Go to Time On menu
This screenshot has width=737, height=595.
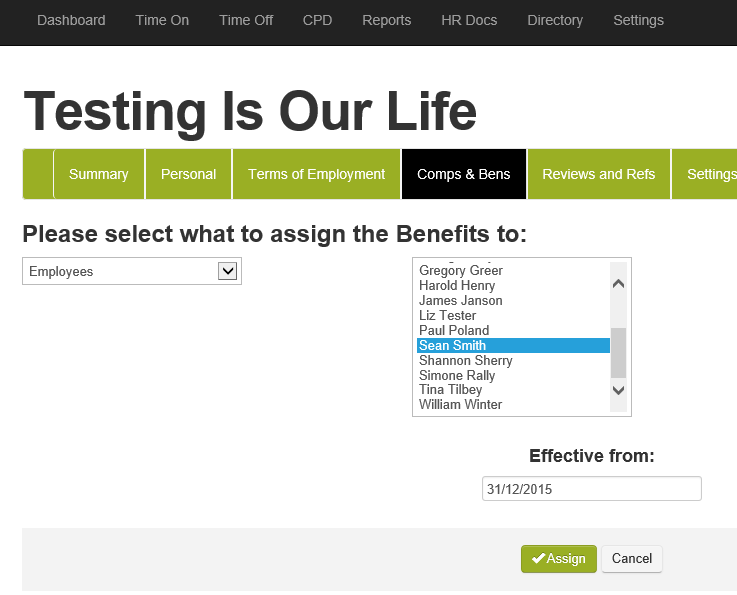162,20
